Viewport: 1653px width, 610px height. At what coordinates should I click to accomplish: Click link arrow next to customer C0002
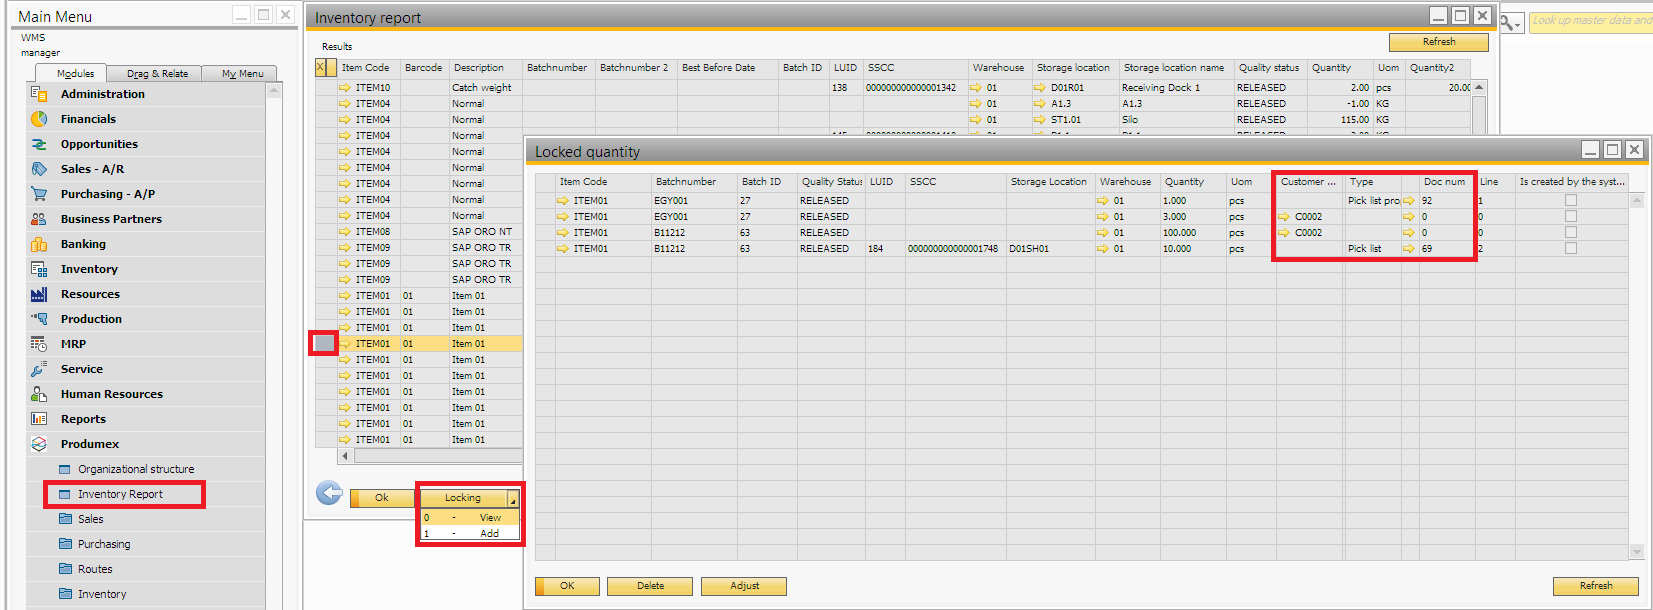(1283, 217)
